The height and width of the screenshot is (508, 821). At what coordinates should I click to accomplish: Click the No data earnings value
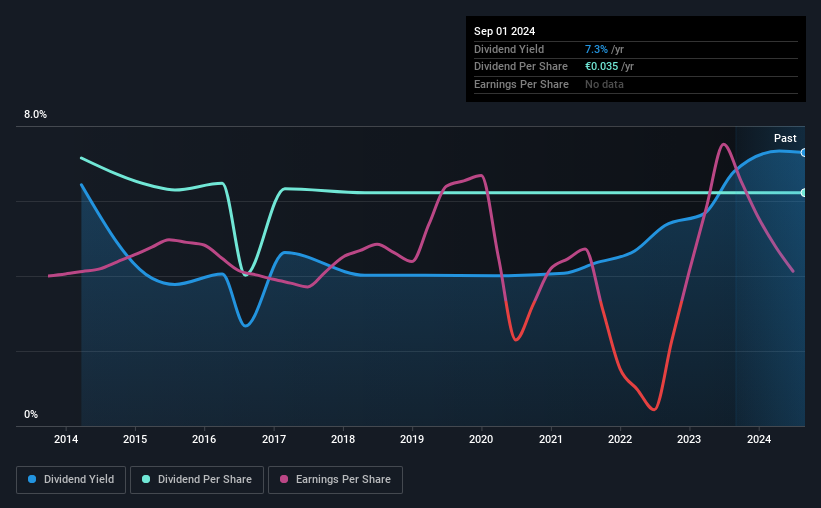coord(604,84)
